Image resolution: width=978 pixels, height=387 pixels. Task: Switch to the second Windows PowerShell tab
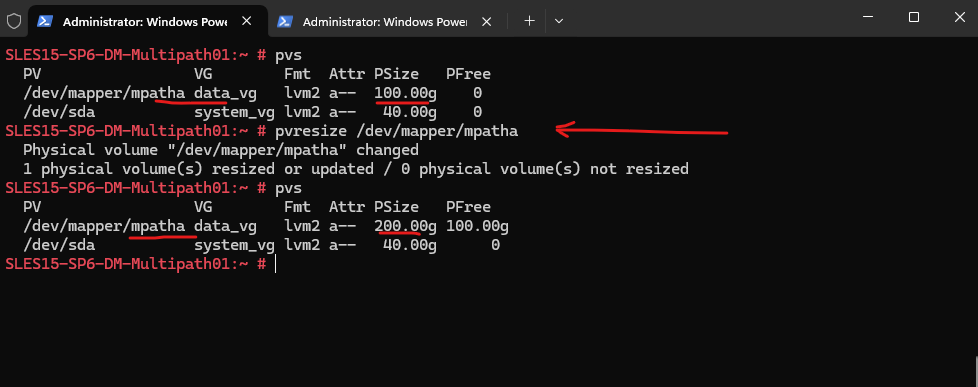pos(387,21)
